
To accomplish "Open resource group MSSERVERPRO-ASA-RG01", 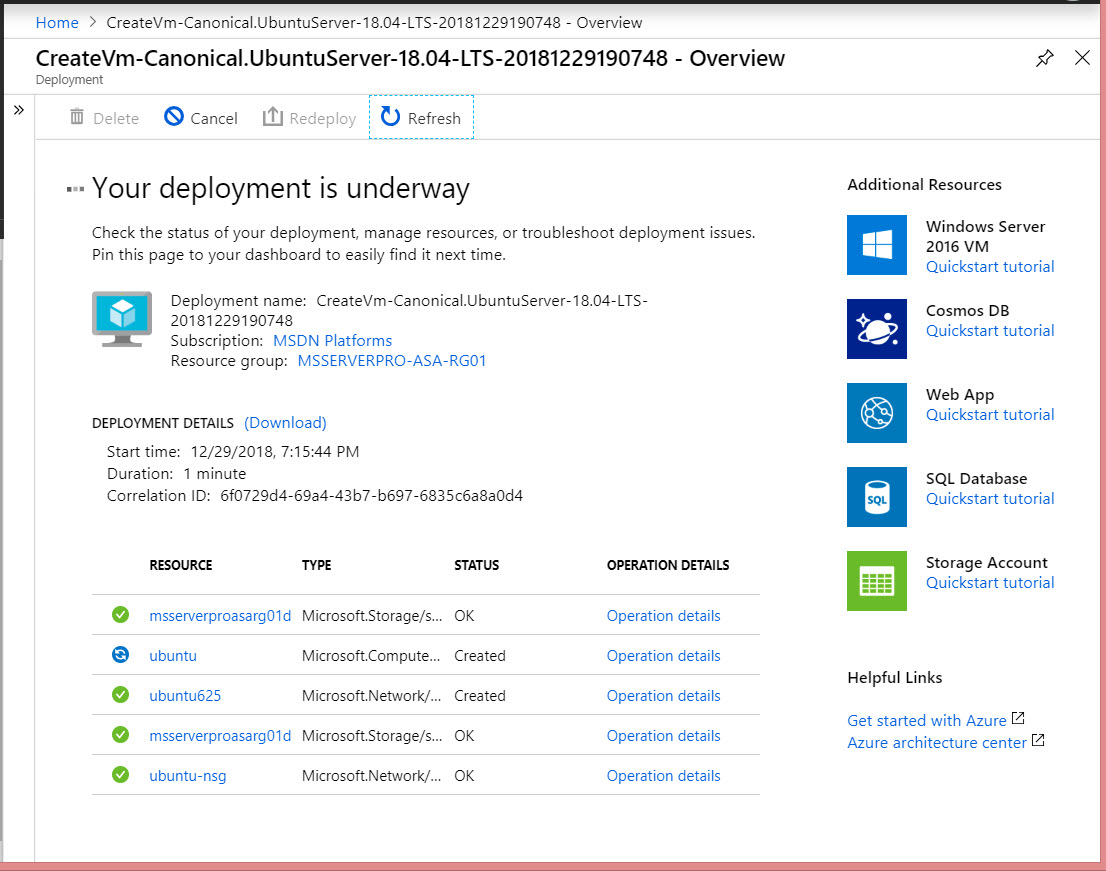I will (392, 361).
